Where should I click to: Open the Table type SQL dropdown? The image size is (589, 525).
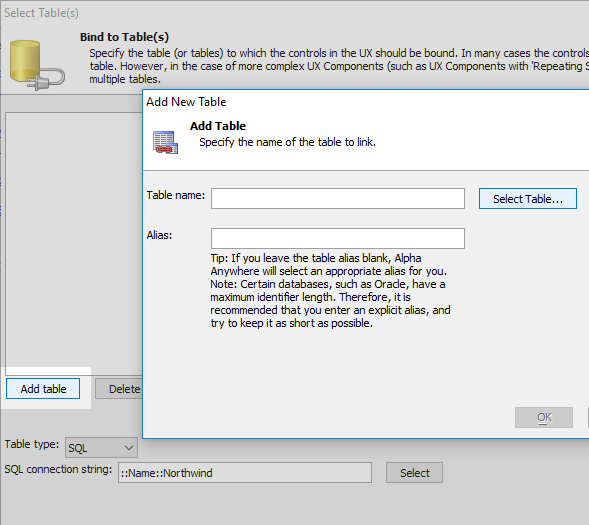coord(101,447)
